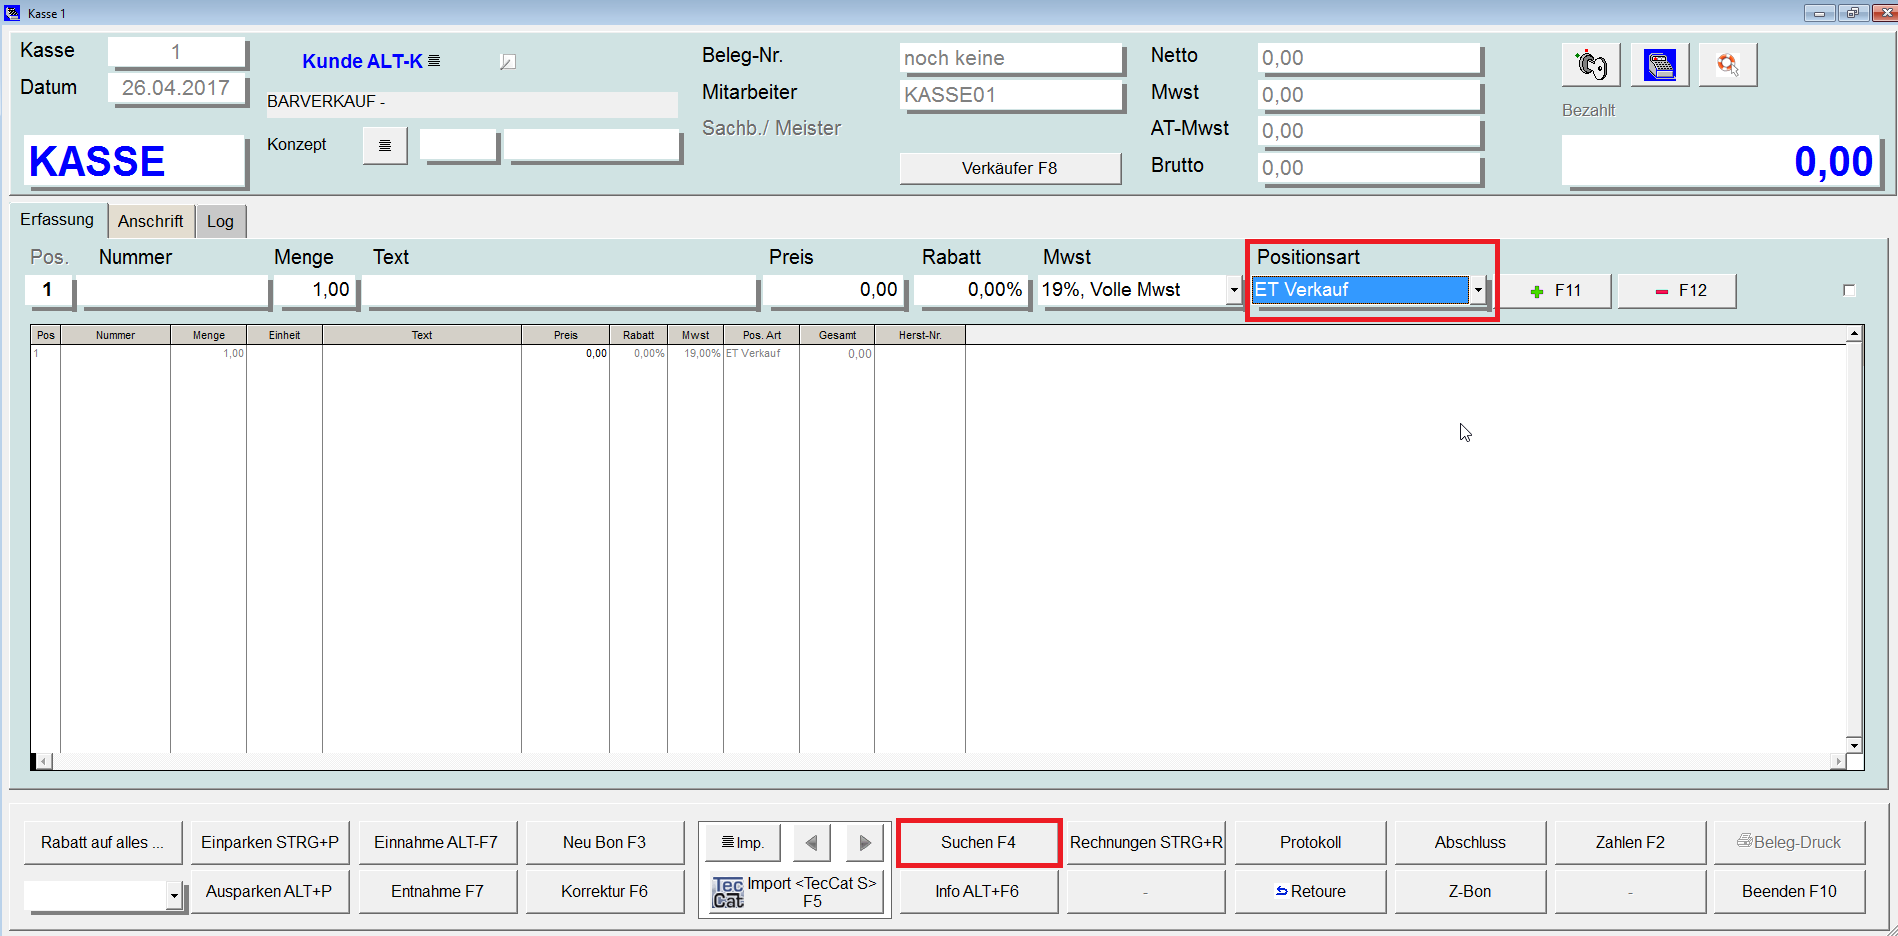Click the horizontal scrollbar right arrow
This screenshot has height=936, width=1898.
pos(1838,762)
